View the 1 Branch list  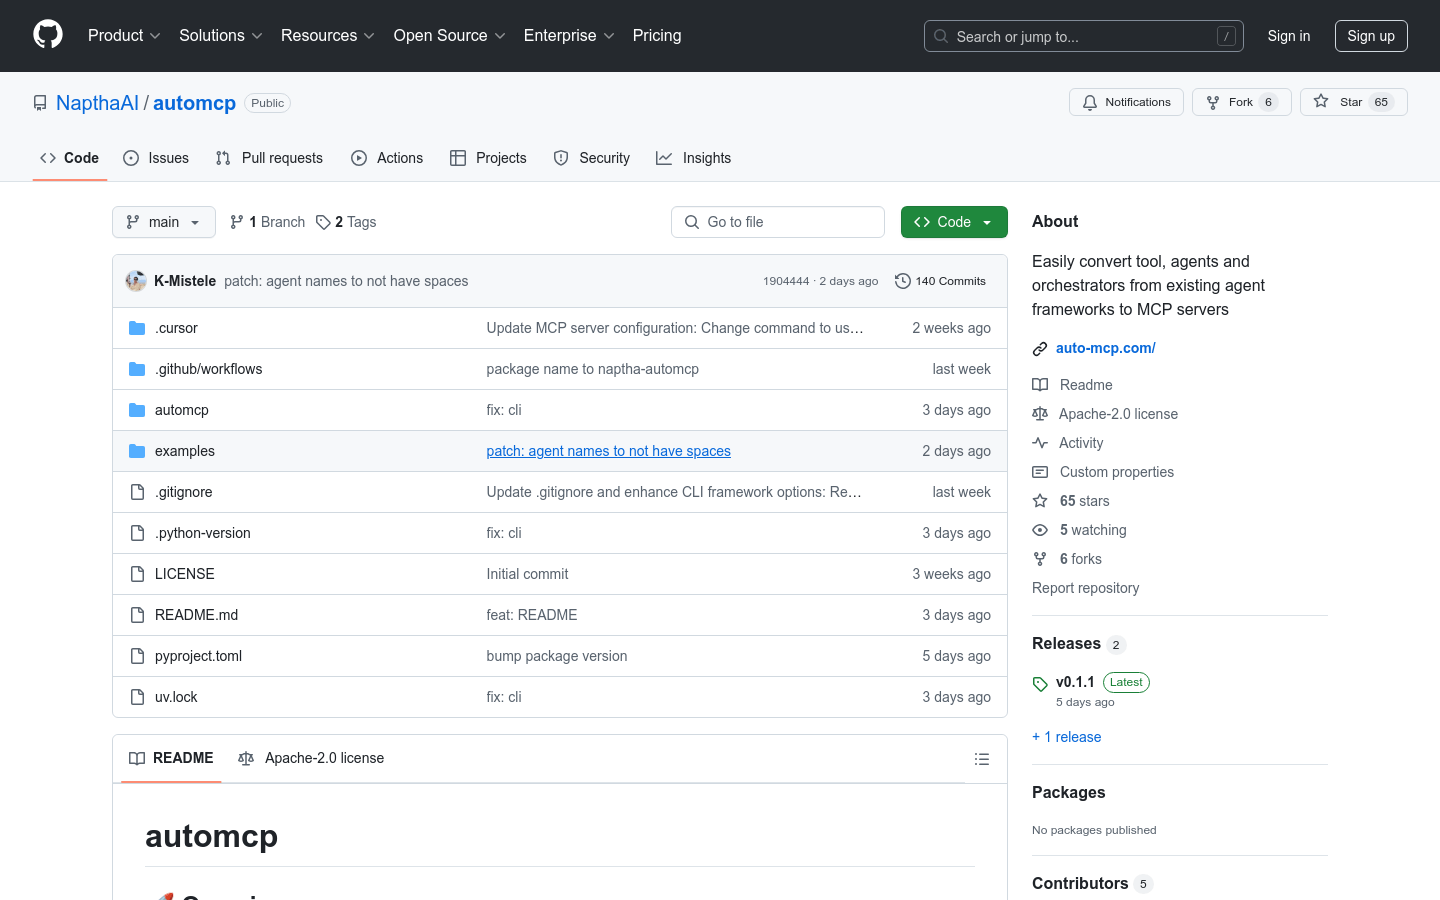tap(267, 222)
